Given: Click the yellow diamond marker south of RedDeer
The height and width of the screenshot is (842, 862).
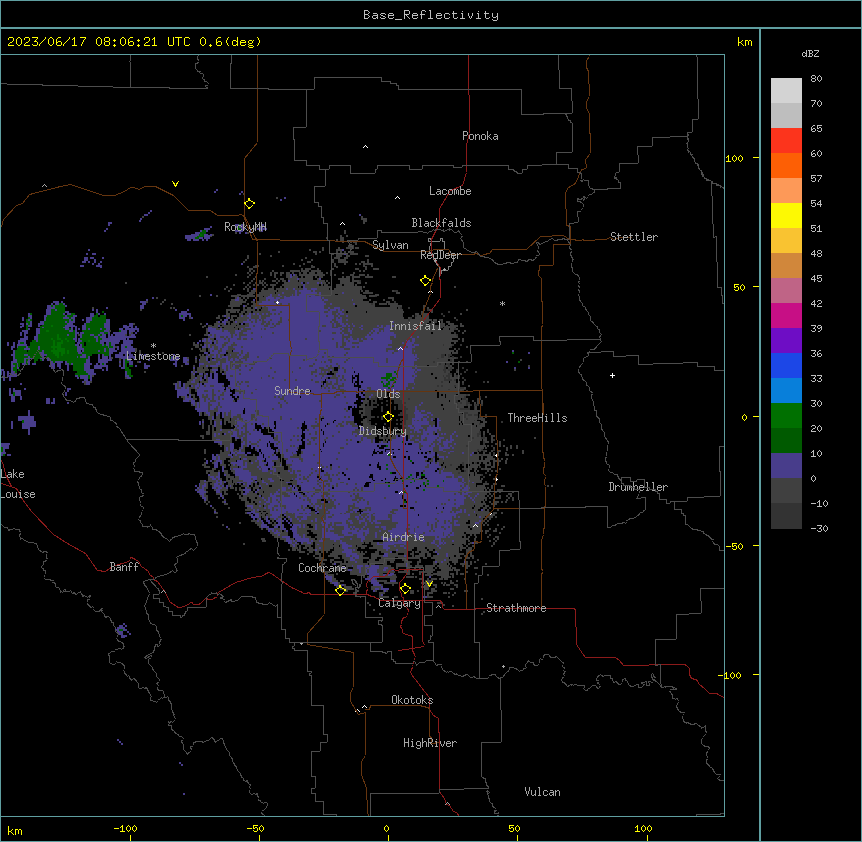Looking at the screenshot, I should [425, 281].
